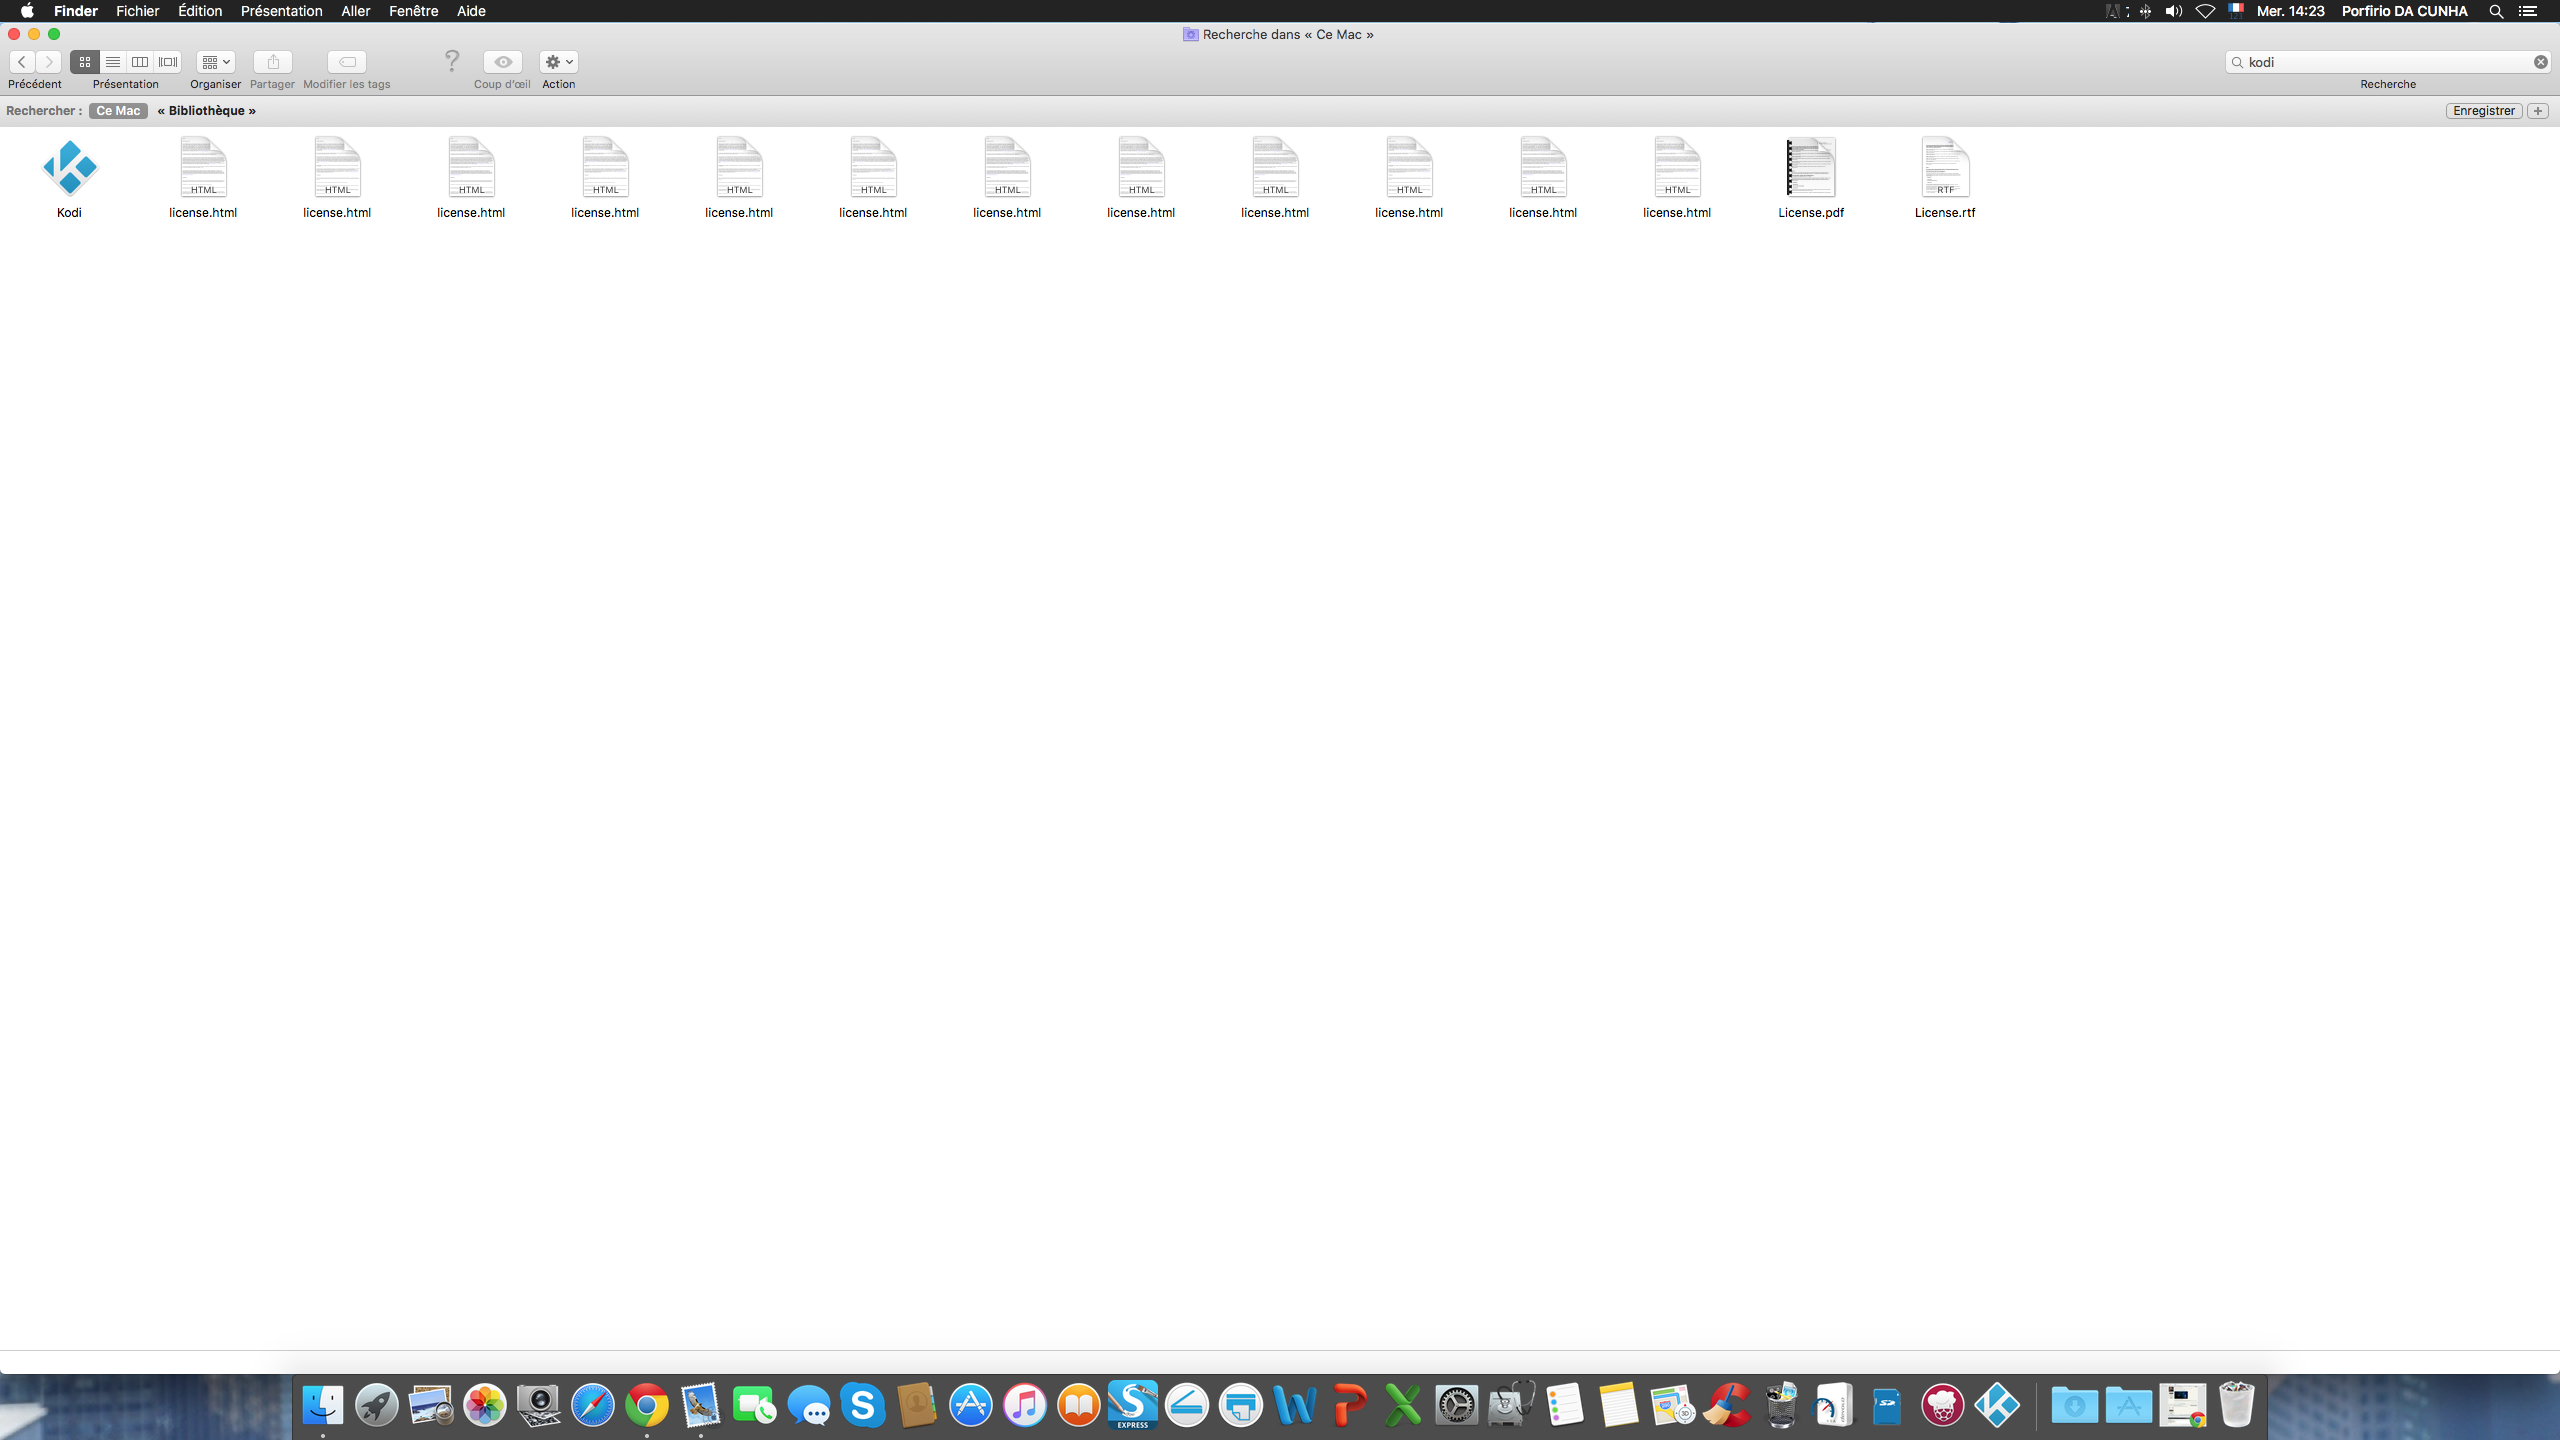
Task: Switch to Cover Flow view mode
Action: (x=168, y=62)
